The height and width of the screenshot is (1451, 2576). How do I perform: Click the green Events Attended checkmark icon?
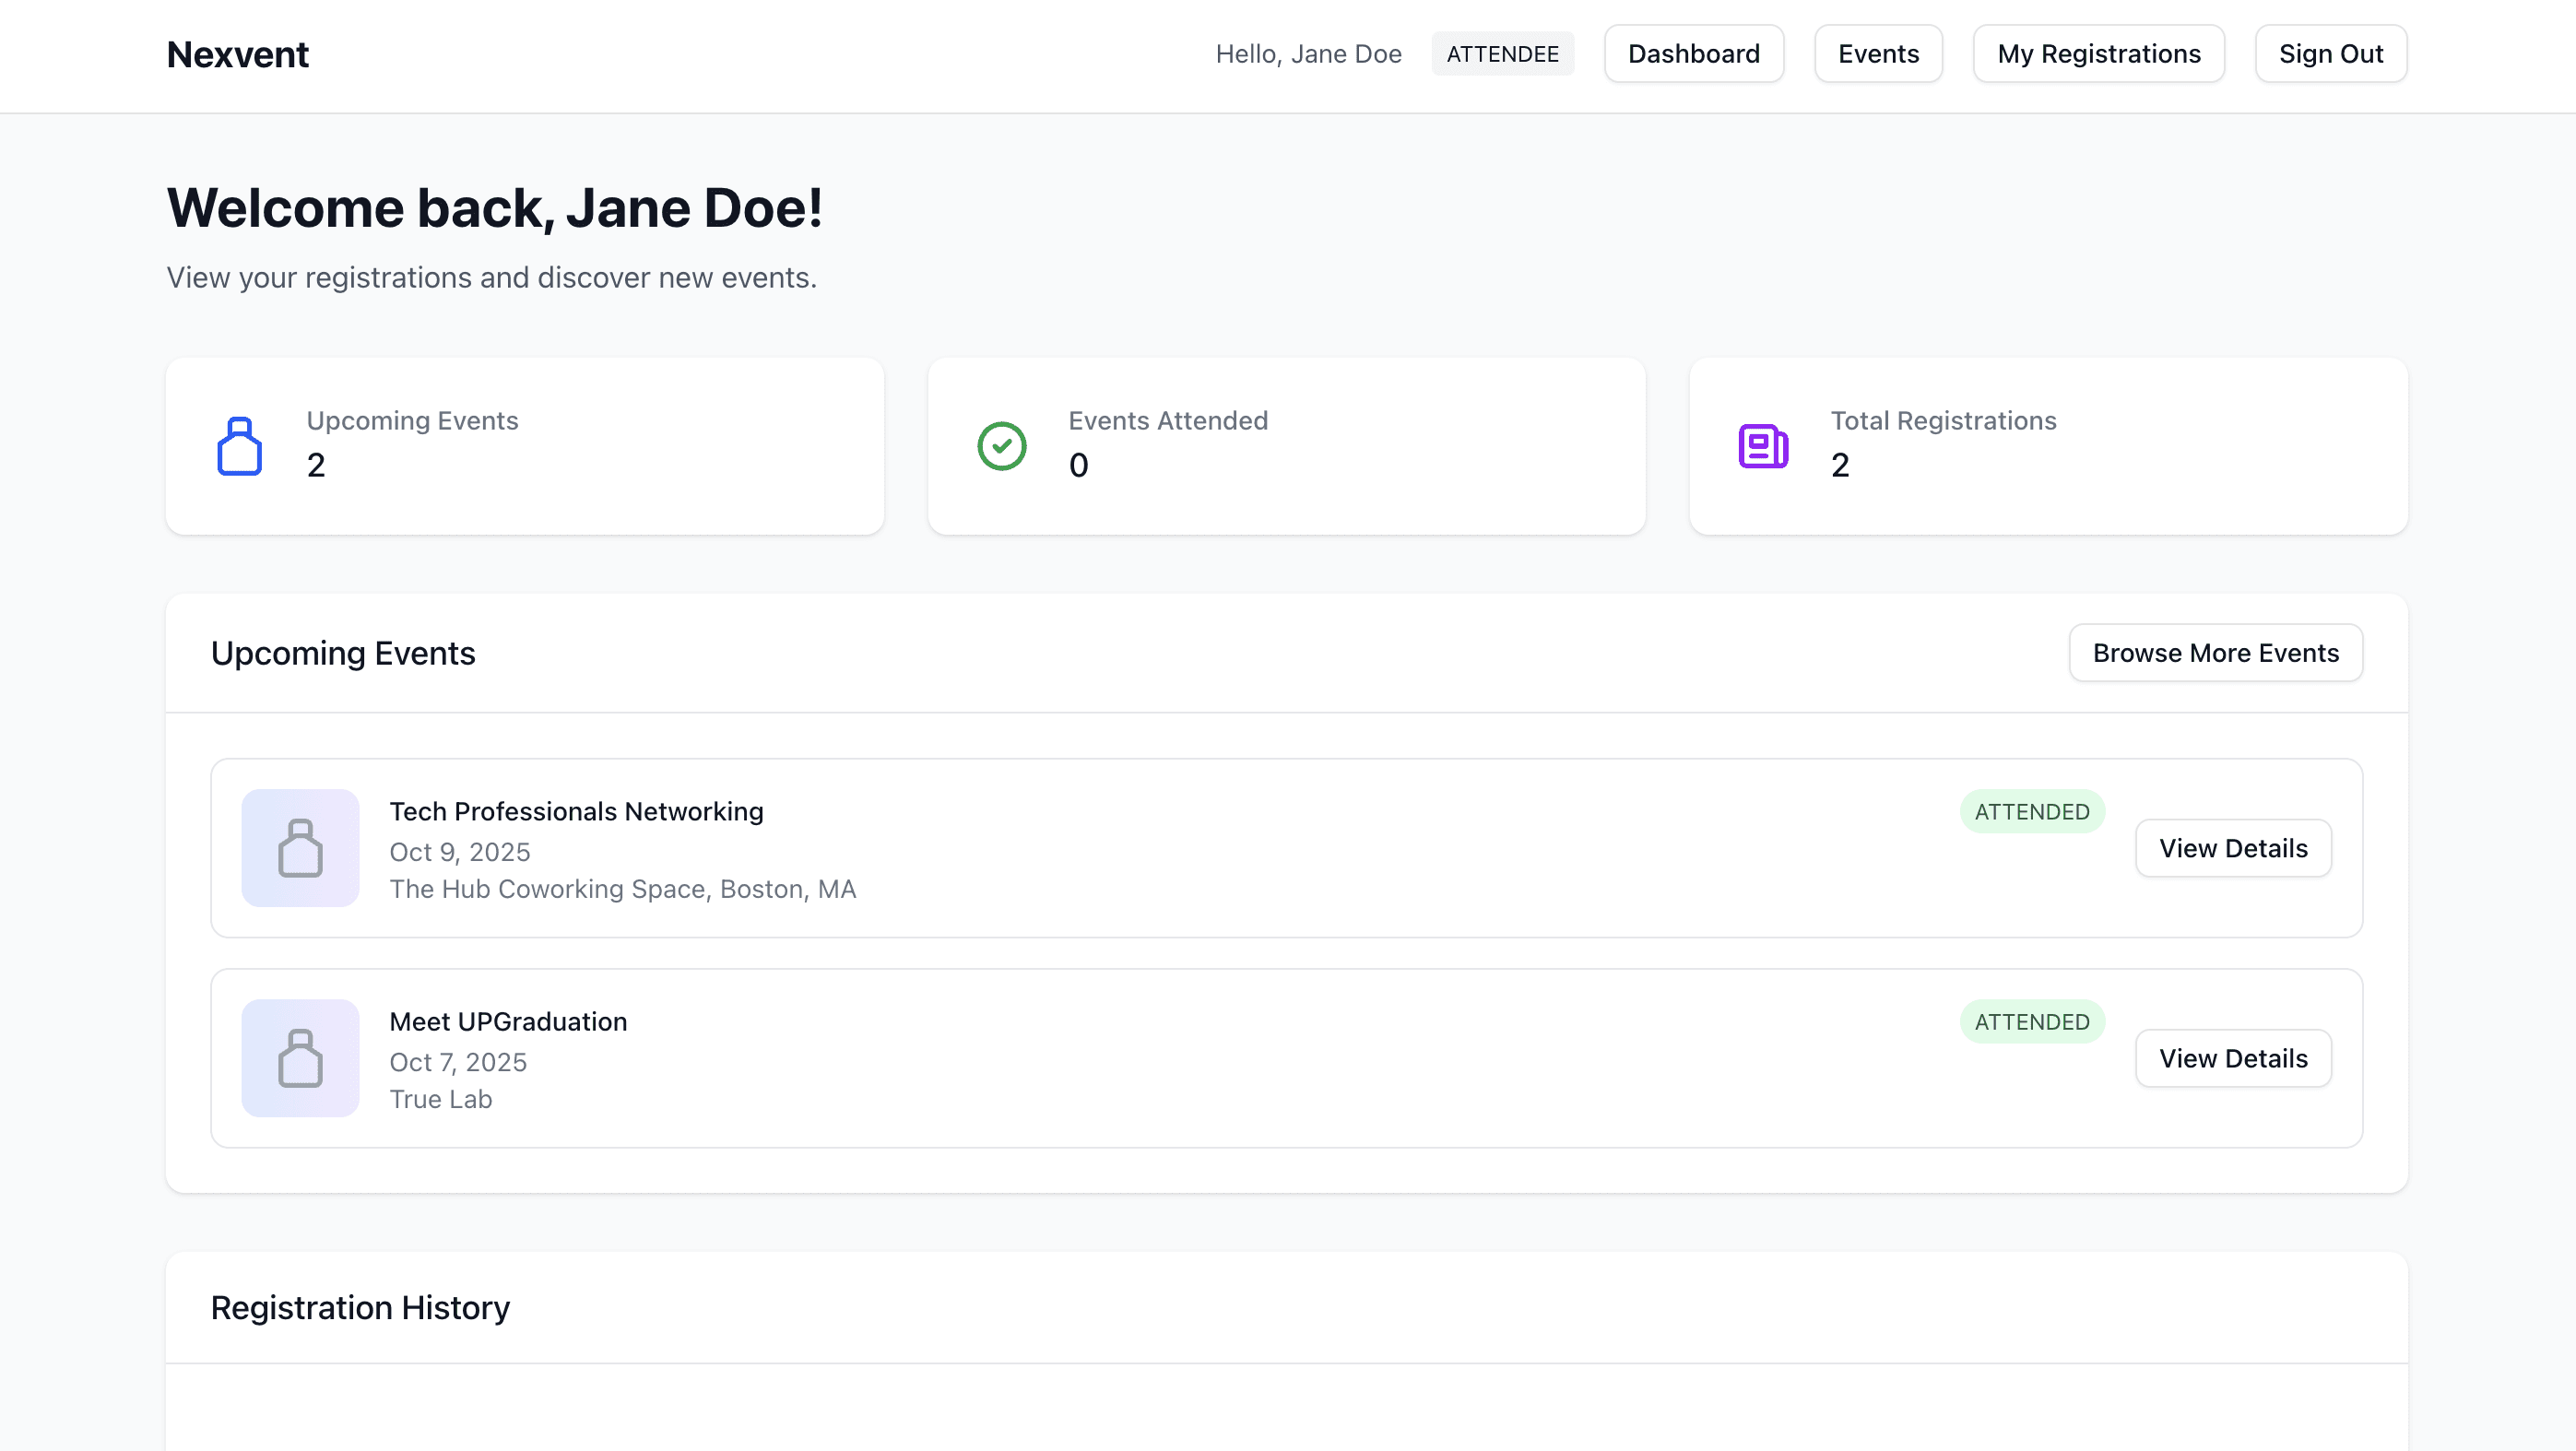(1001, 446)
